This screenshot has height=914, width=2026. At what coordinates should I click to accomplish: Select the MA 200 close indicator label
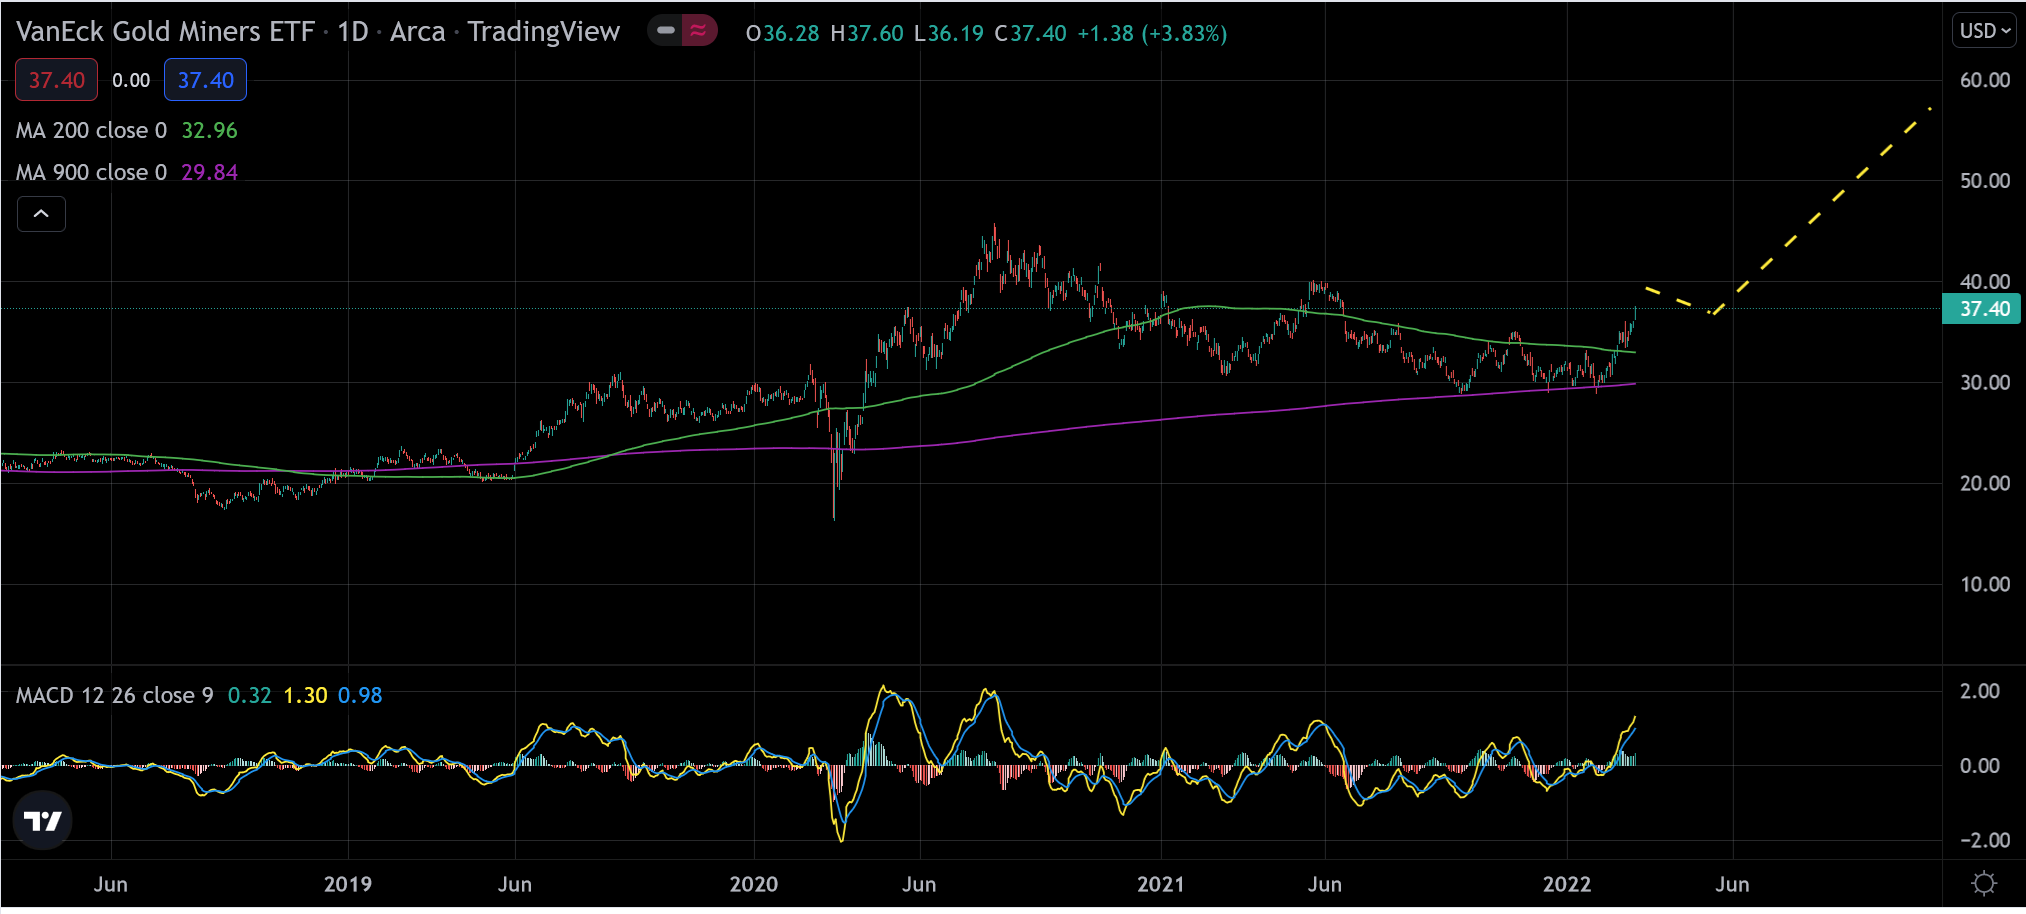(91, 130)
